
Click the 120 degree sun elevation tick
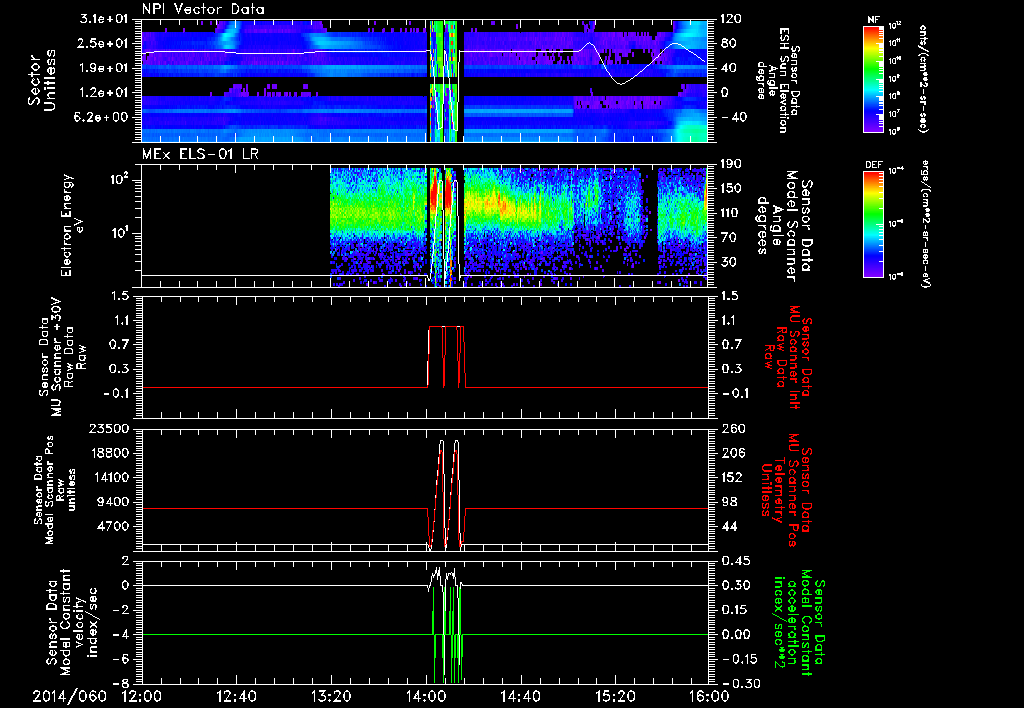click(731, 19)
